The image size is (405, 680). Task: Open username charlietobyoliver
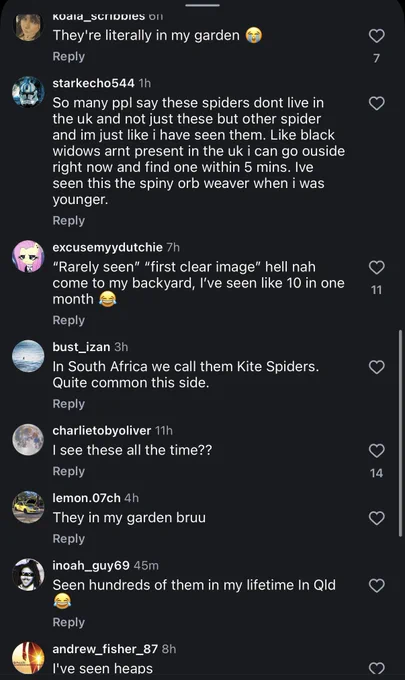click(102, 431)
